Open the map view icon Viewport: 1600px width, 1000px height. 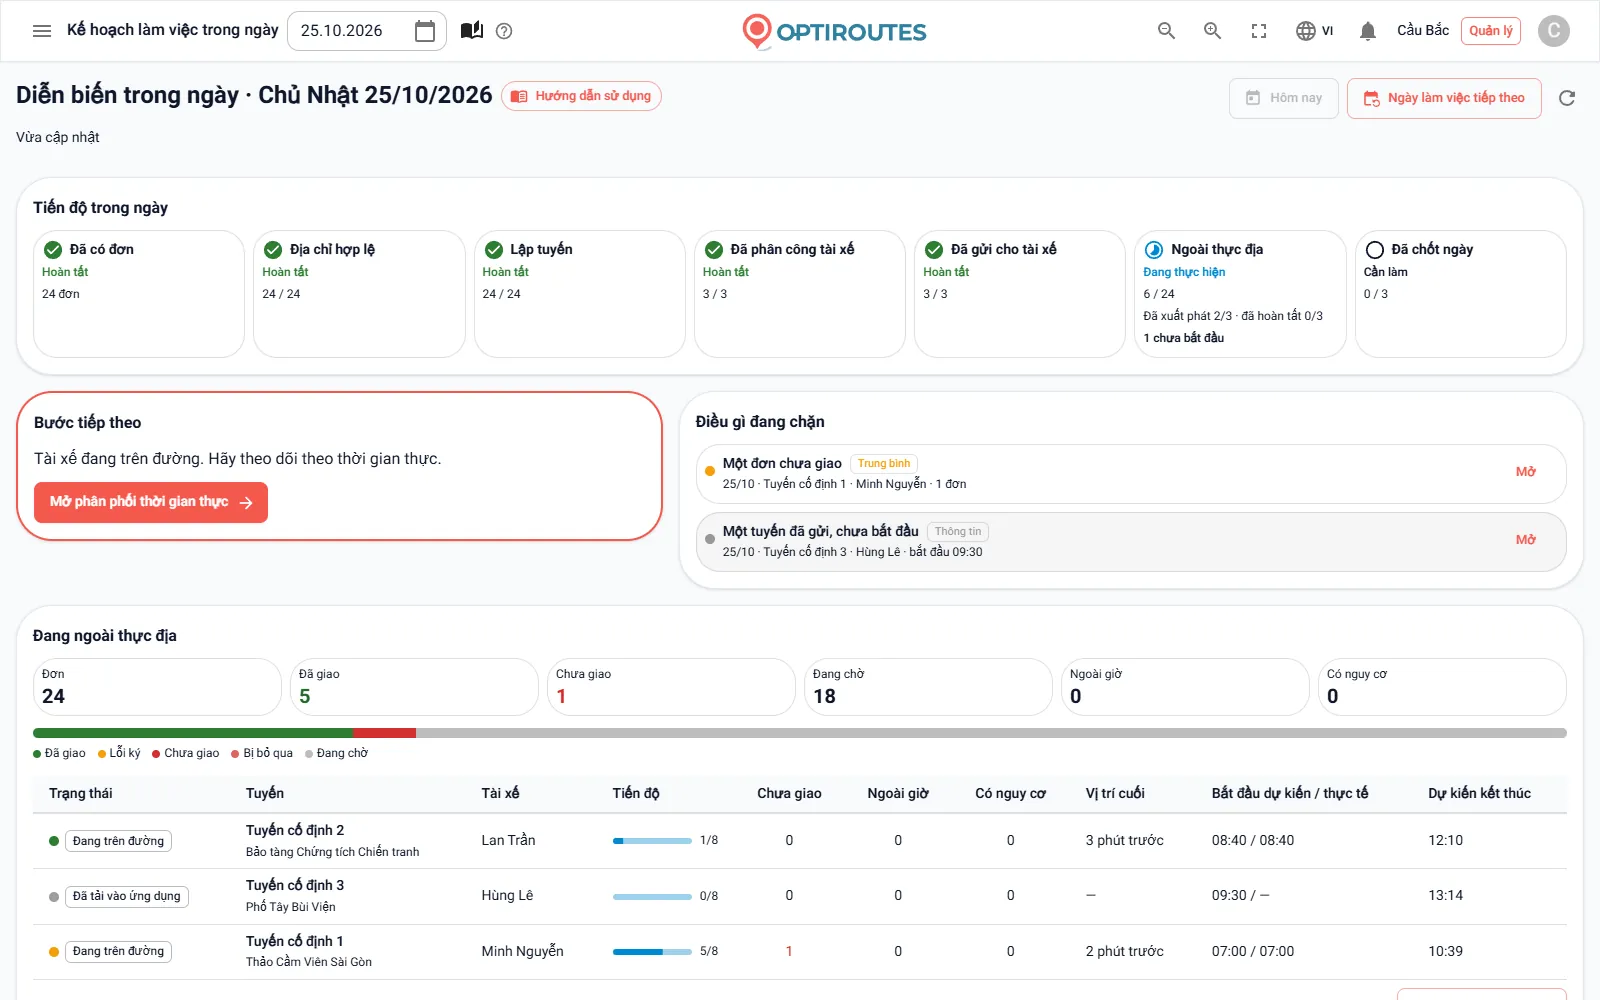(472, 31)
